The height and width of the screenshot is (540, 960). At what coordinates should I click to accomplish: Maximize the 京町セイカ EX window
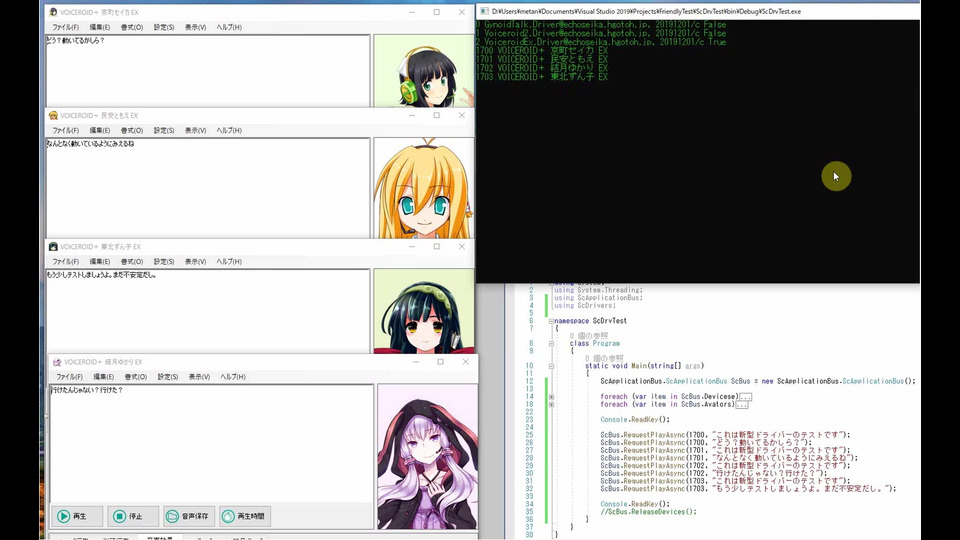coord(437,12)
